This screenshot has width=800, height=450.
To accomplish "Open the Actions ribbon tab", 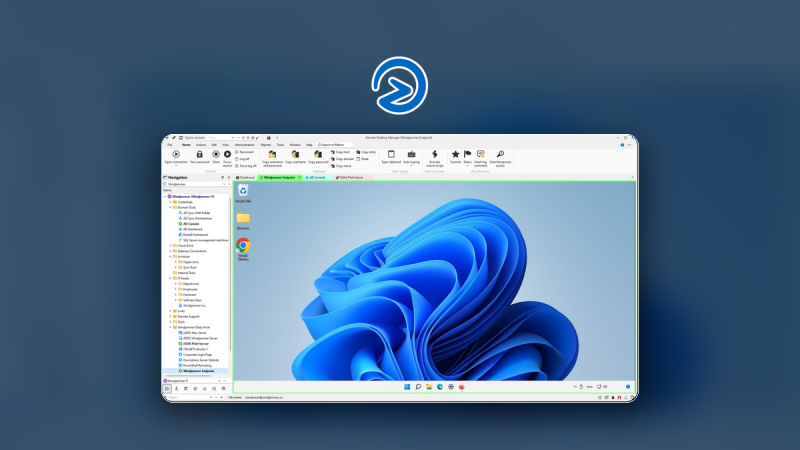I will point(201,145).
